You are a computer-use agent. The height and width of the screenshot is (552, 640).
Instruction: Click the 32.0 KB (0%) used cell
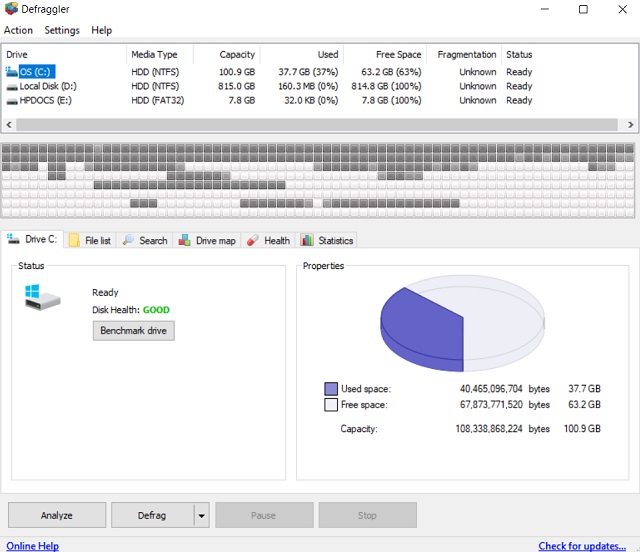coord(311,100)
